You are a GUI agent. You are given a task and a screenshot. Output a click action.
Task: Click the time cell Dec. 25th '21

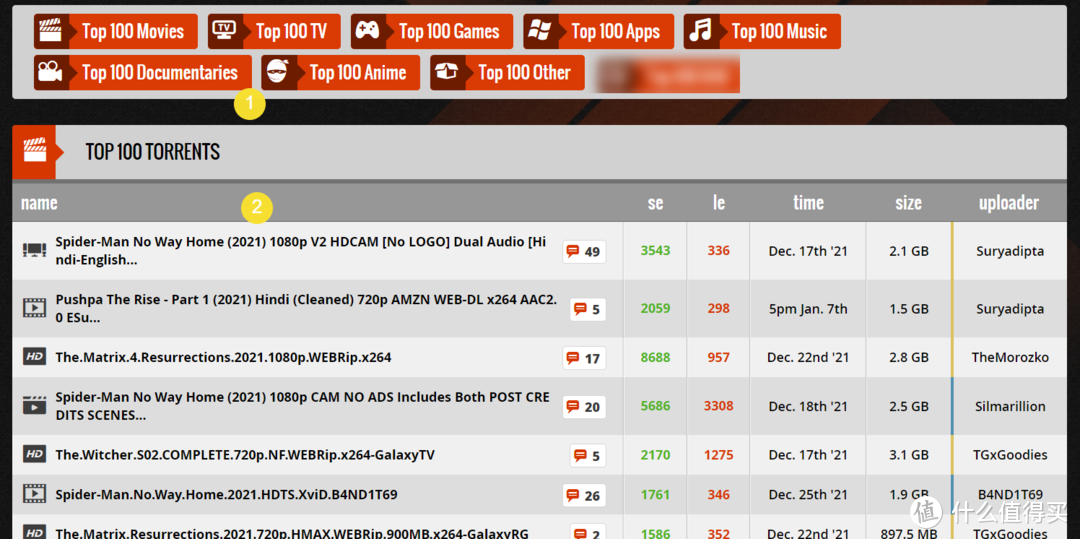[x=808, y=495]
